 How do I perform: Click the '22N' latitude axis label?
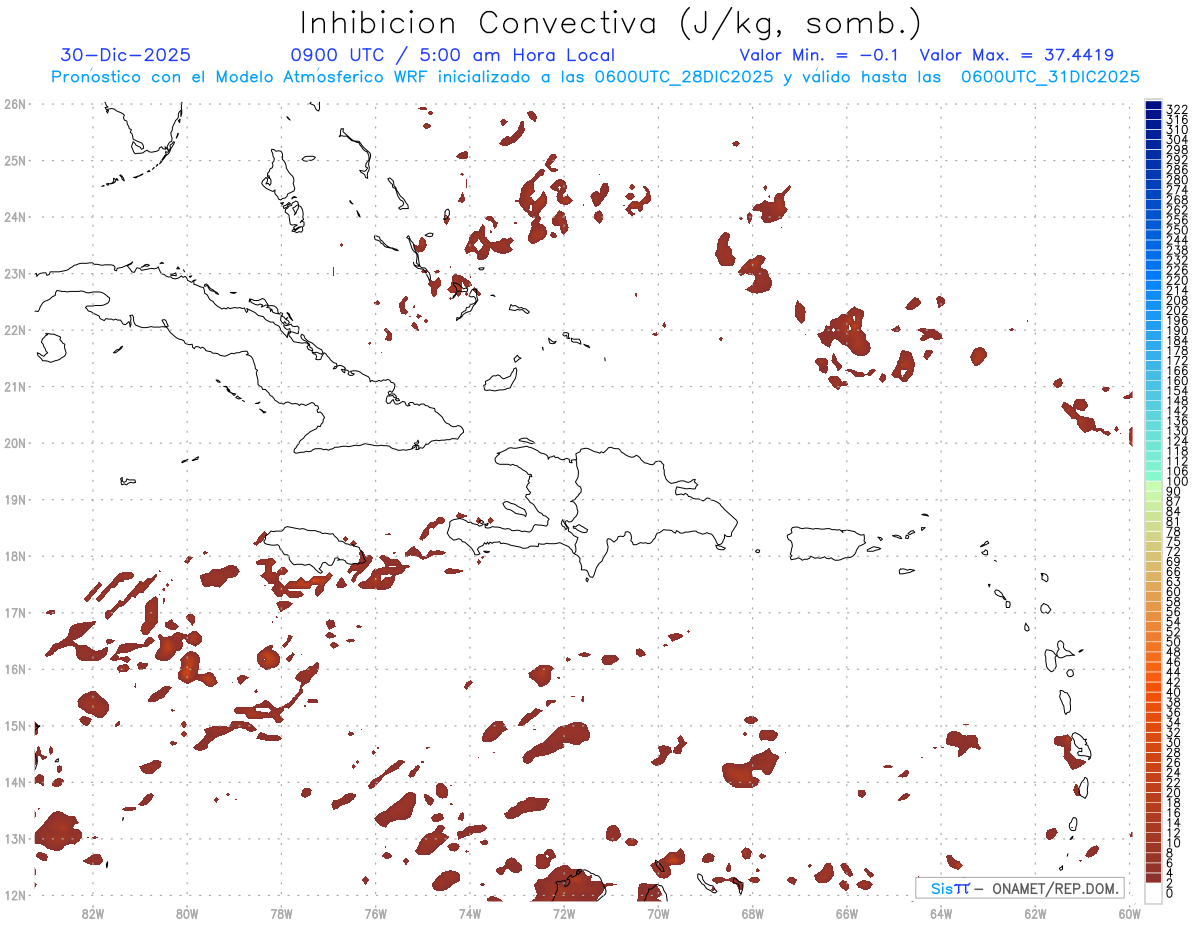tap(15, 330)
